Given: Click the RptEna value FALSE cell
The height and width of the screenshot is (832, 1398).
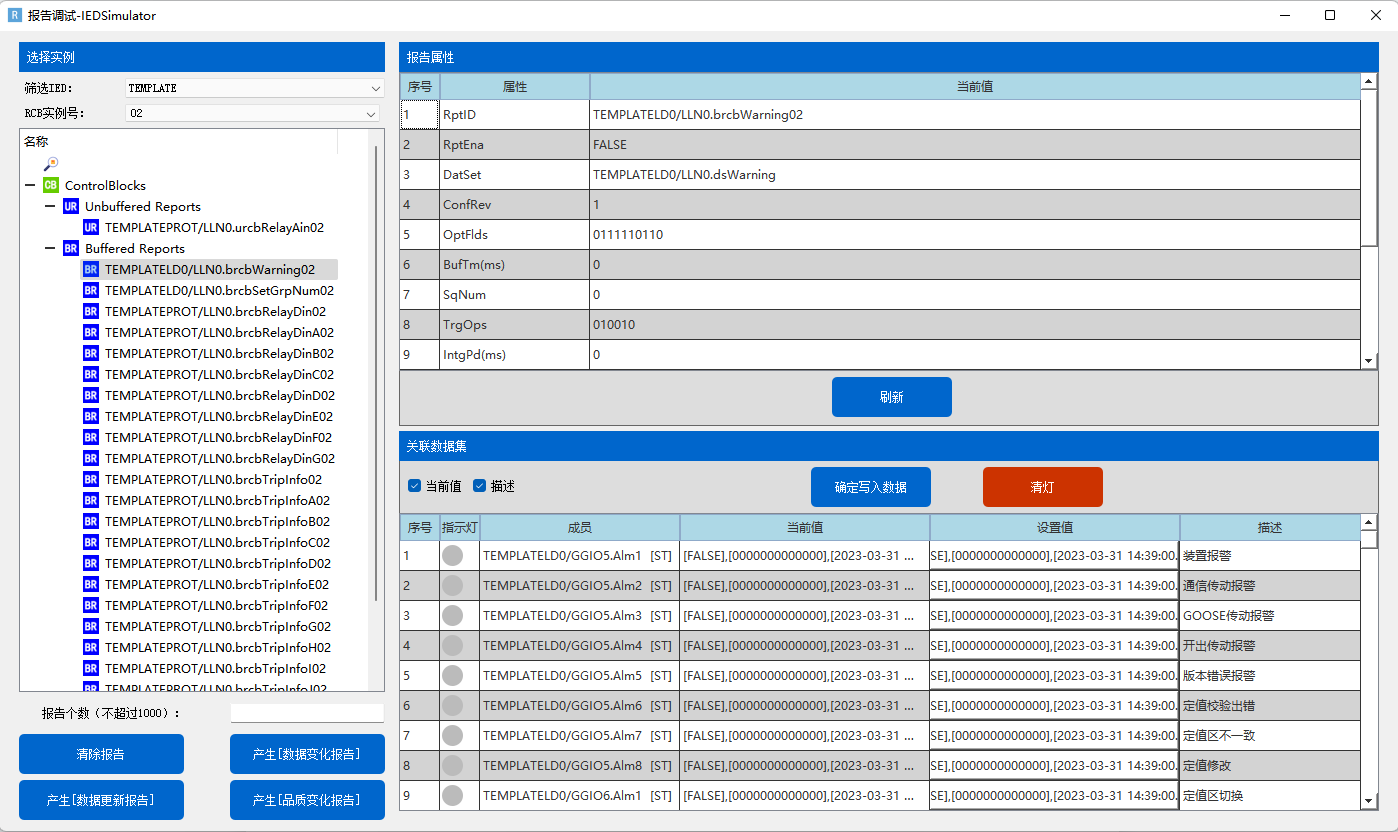Looking at the screenshot, I should pos(975,145).
